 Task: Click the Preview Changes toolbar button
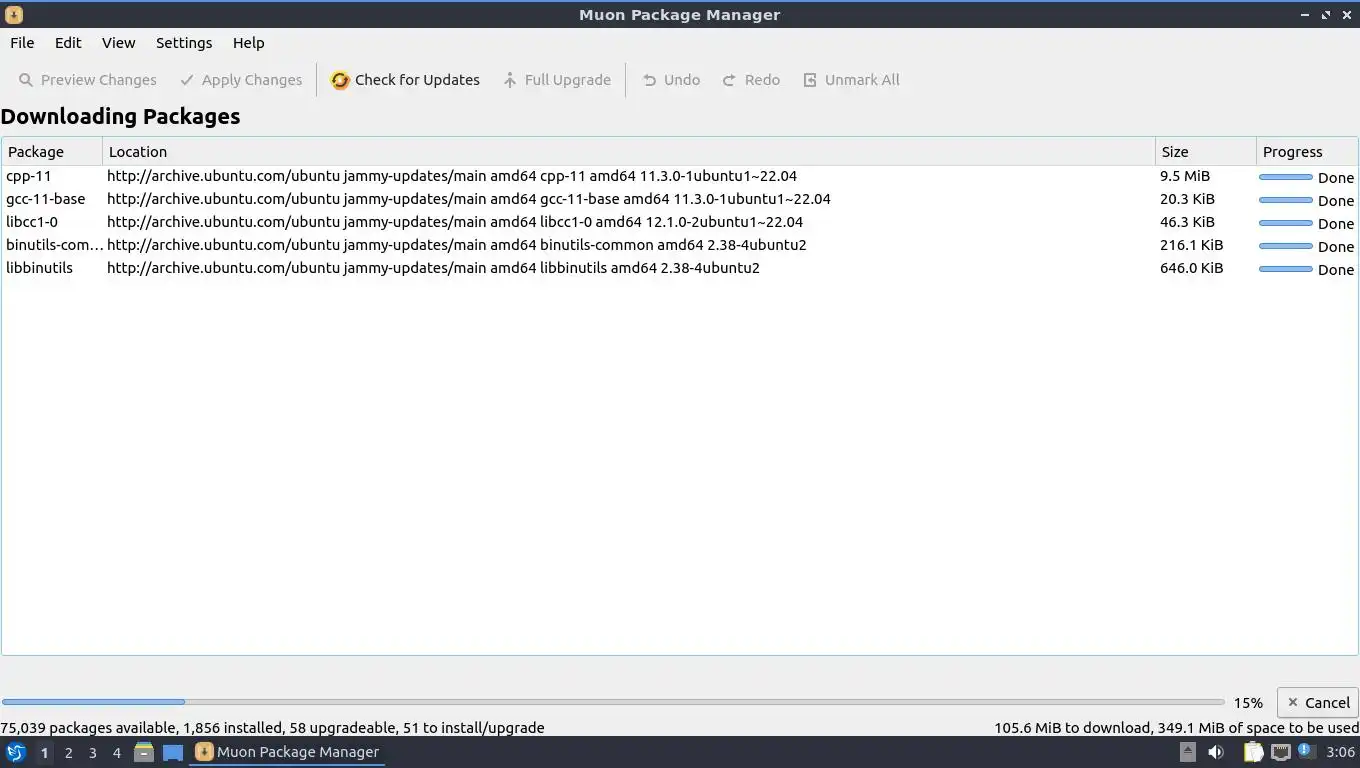tap(87, 80)
